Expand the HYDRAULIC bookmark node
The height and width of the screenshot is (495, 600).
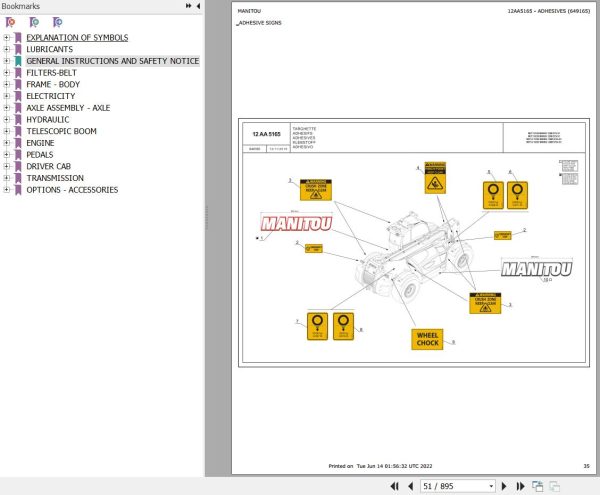click(6, 119)
